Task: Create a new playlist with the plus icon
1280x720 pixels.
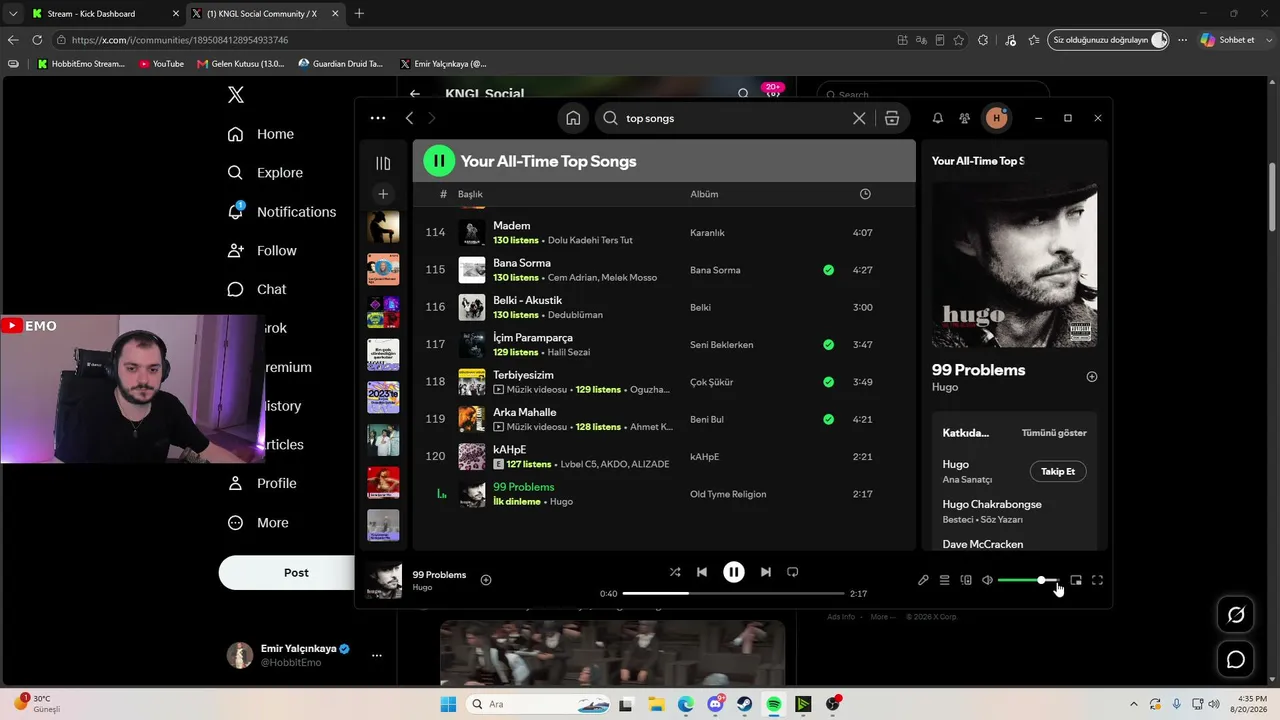Action: tap(383, 194)
